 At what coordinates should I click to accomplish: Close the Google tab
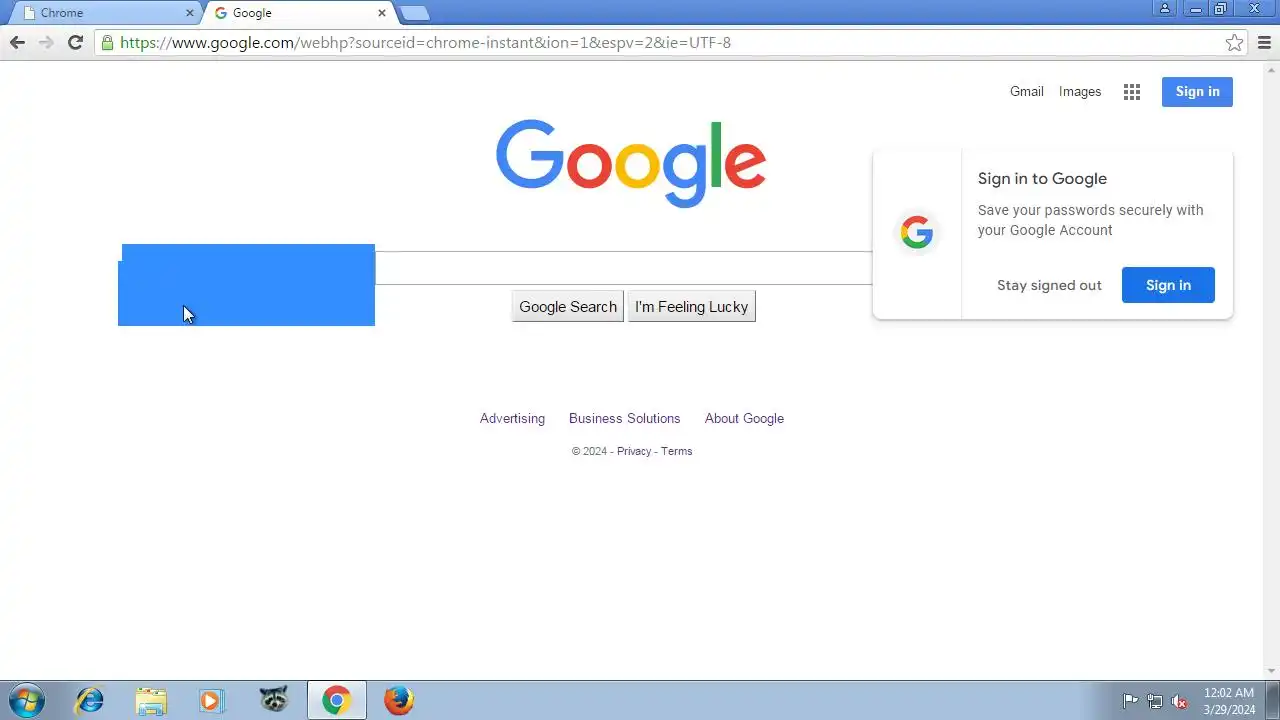[382, 13]
